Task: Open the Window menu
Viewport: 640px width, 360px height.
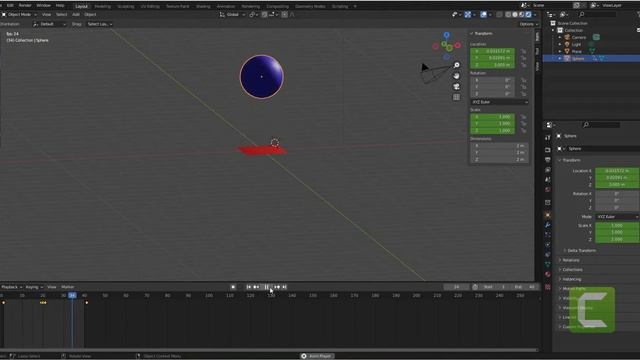Action: click(44, 5)
